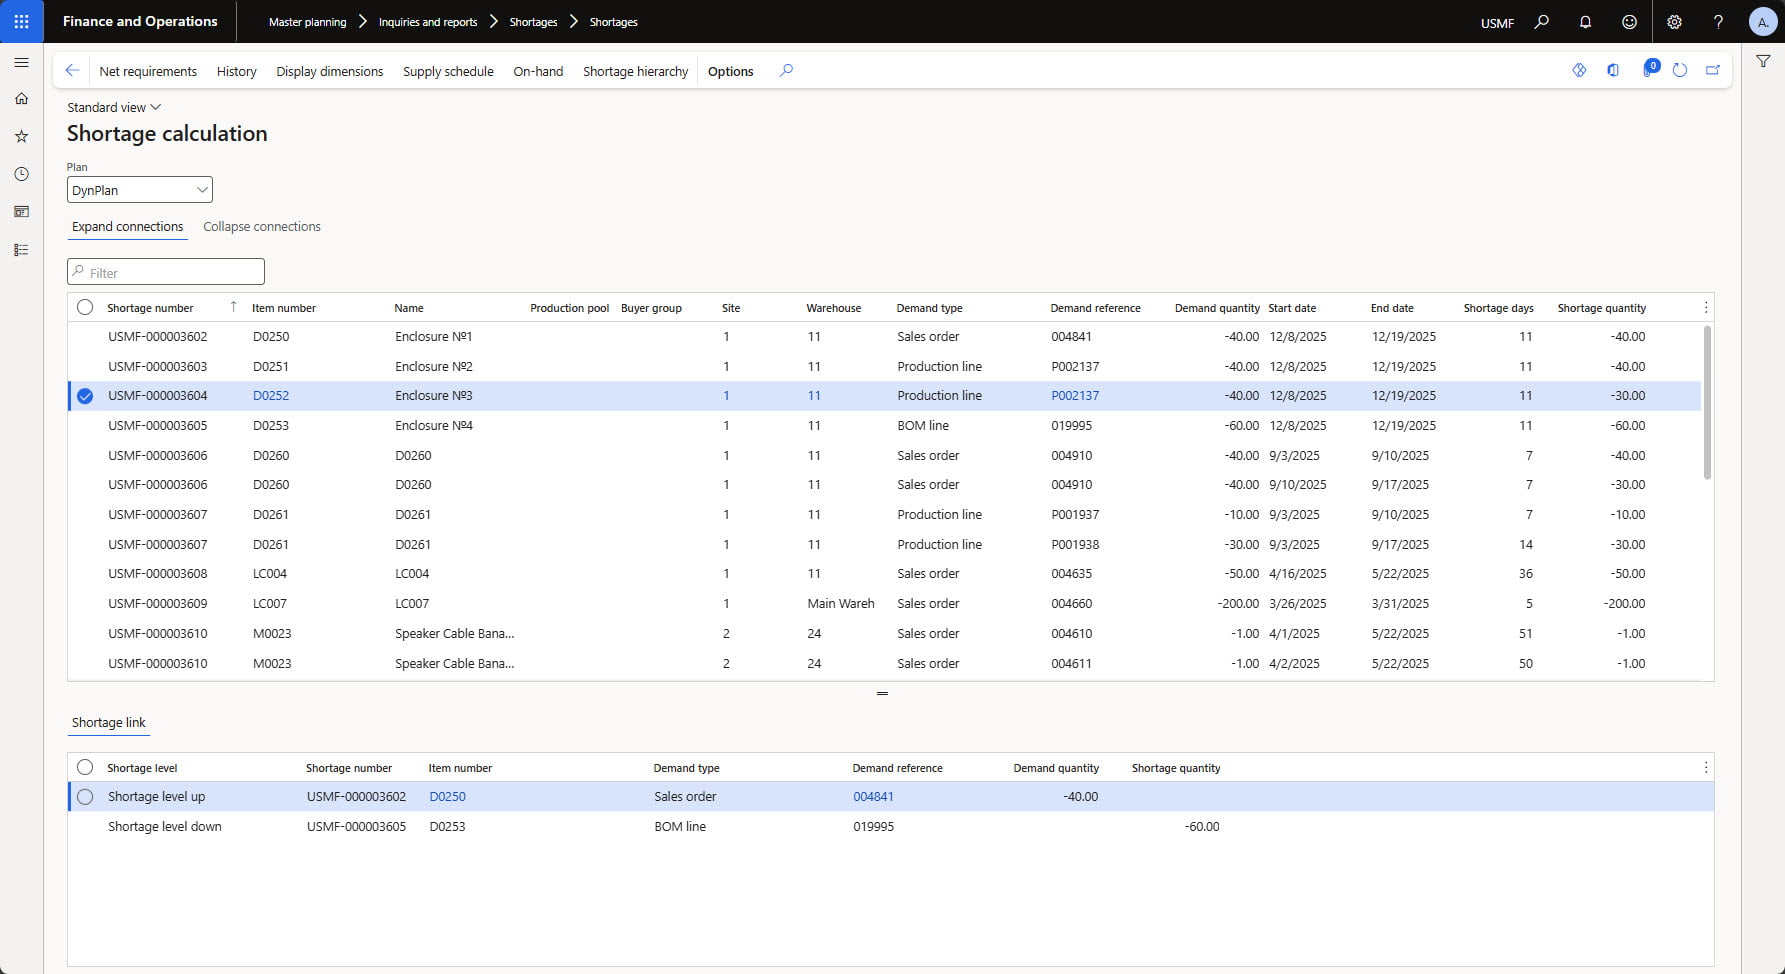The height and width of the screenshot is (974, 1785).
Task: Click the notifications bell icon
Action: pyautogui.click(x=1585, y=22)
